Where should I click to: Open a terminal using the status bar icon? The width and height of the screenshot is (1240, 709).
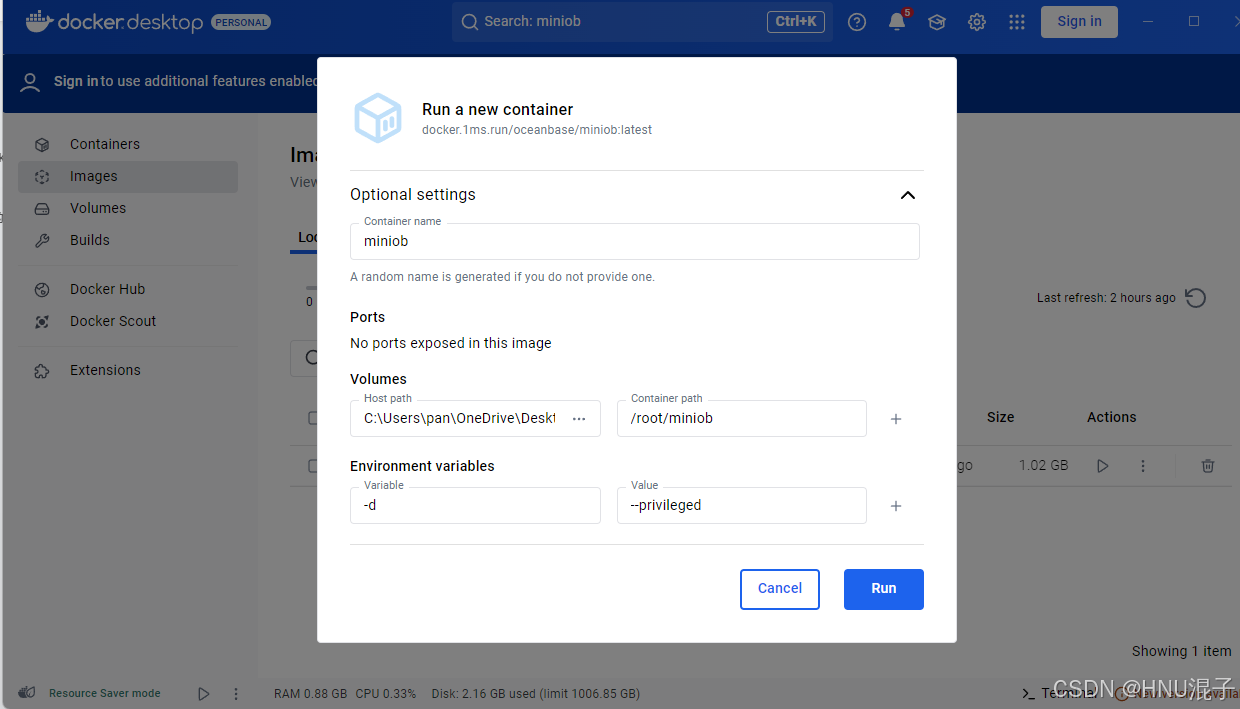(1027, 693)
